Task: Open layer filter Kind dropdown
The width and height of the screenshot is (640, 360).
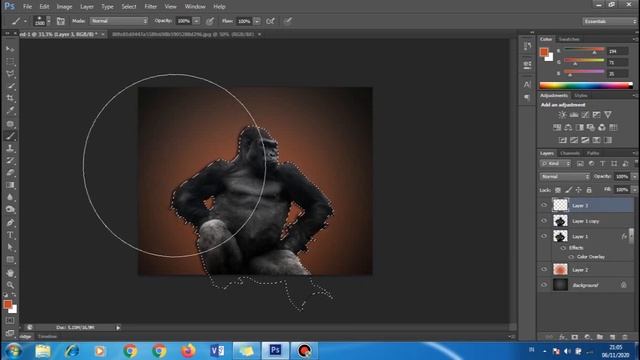Action: [x=555, y=164]
